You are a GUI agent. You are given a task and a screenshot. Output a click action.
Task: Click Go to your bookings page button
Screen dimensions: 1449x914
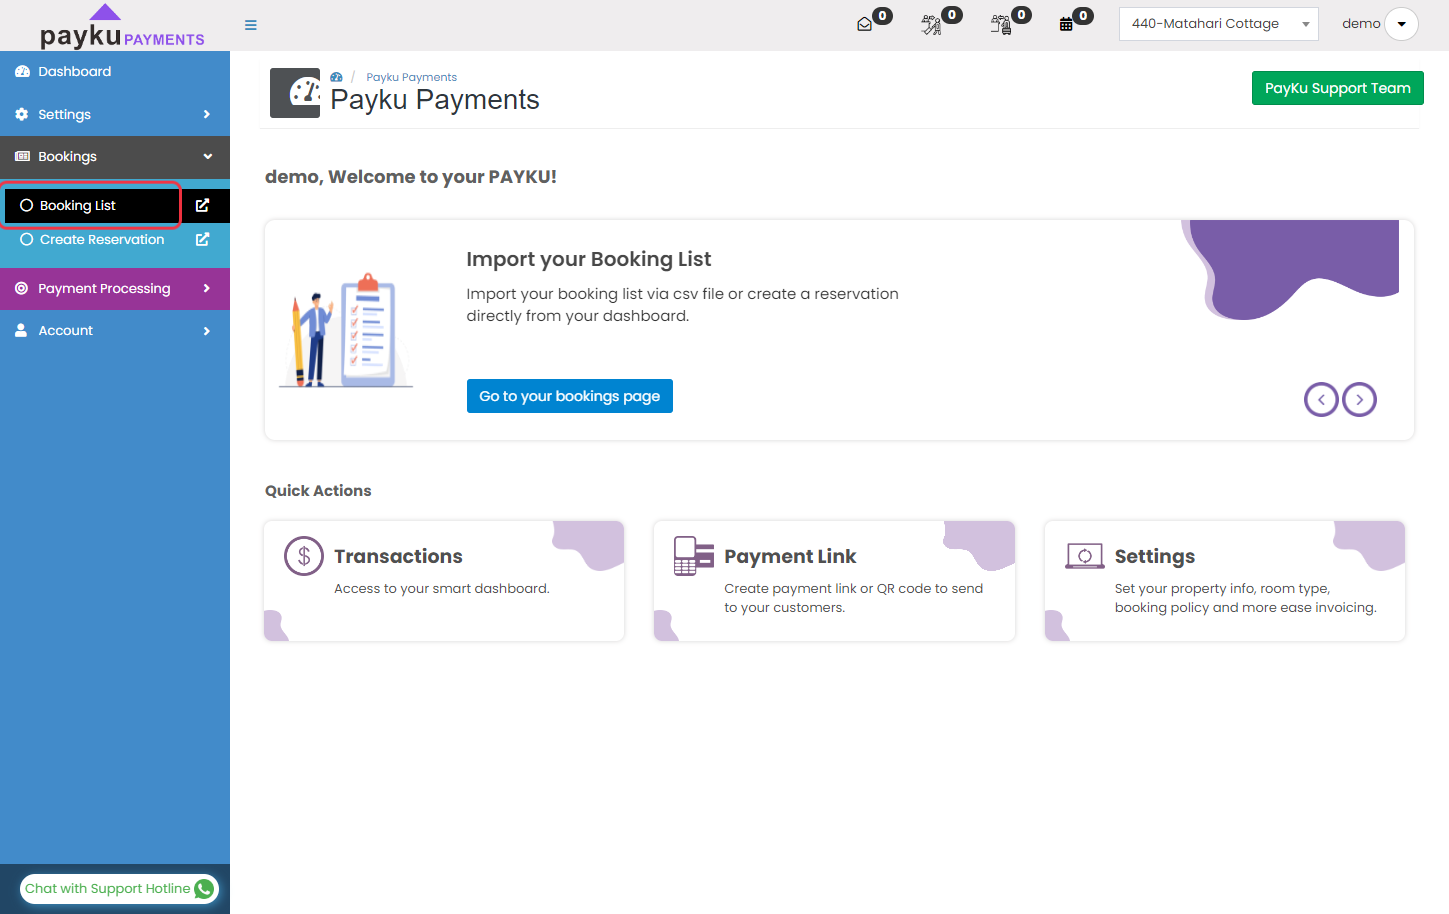tap(570, 396)
